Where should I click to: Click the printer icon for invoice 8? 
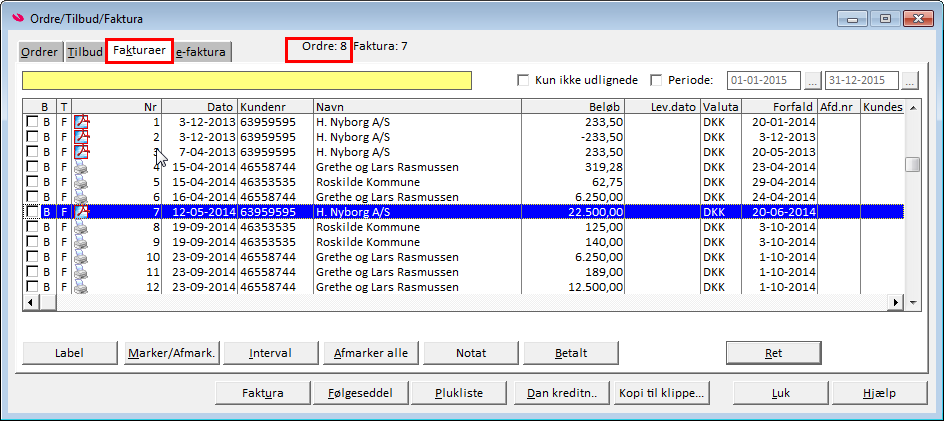80,227
